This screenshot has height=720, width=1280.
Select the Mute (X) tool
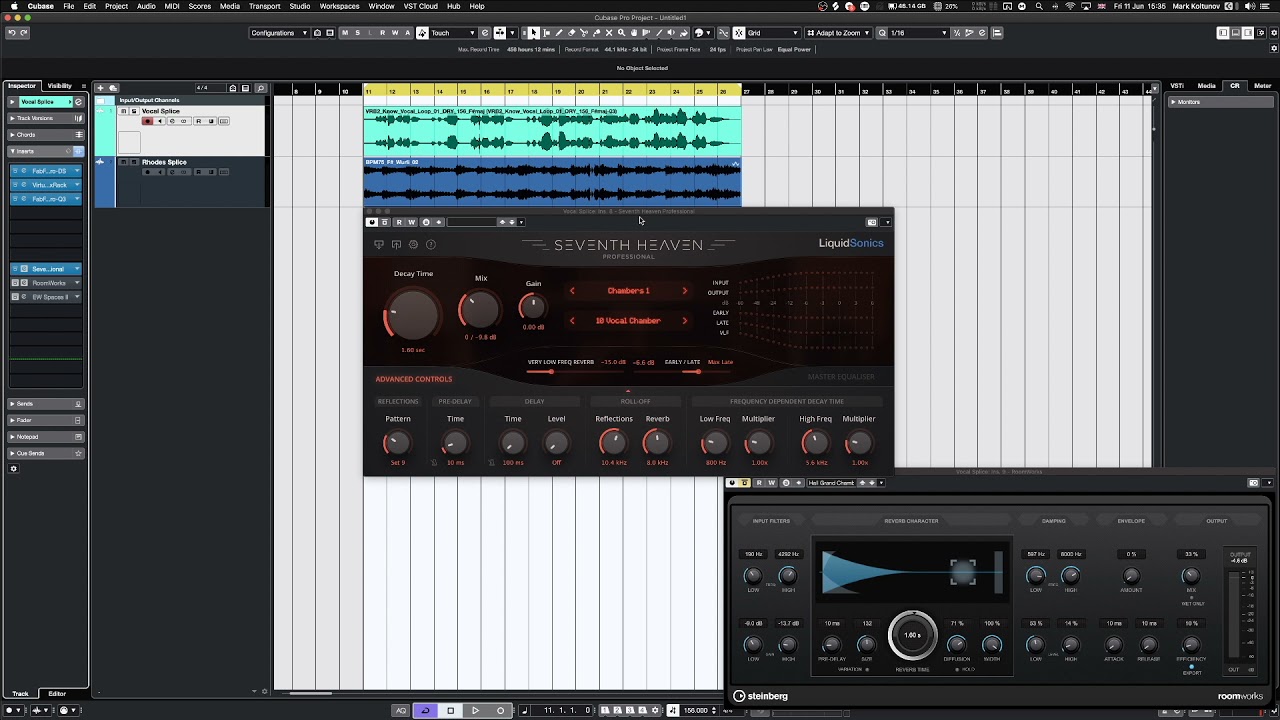609,33
